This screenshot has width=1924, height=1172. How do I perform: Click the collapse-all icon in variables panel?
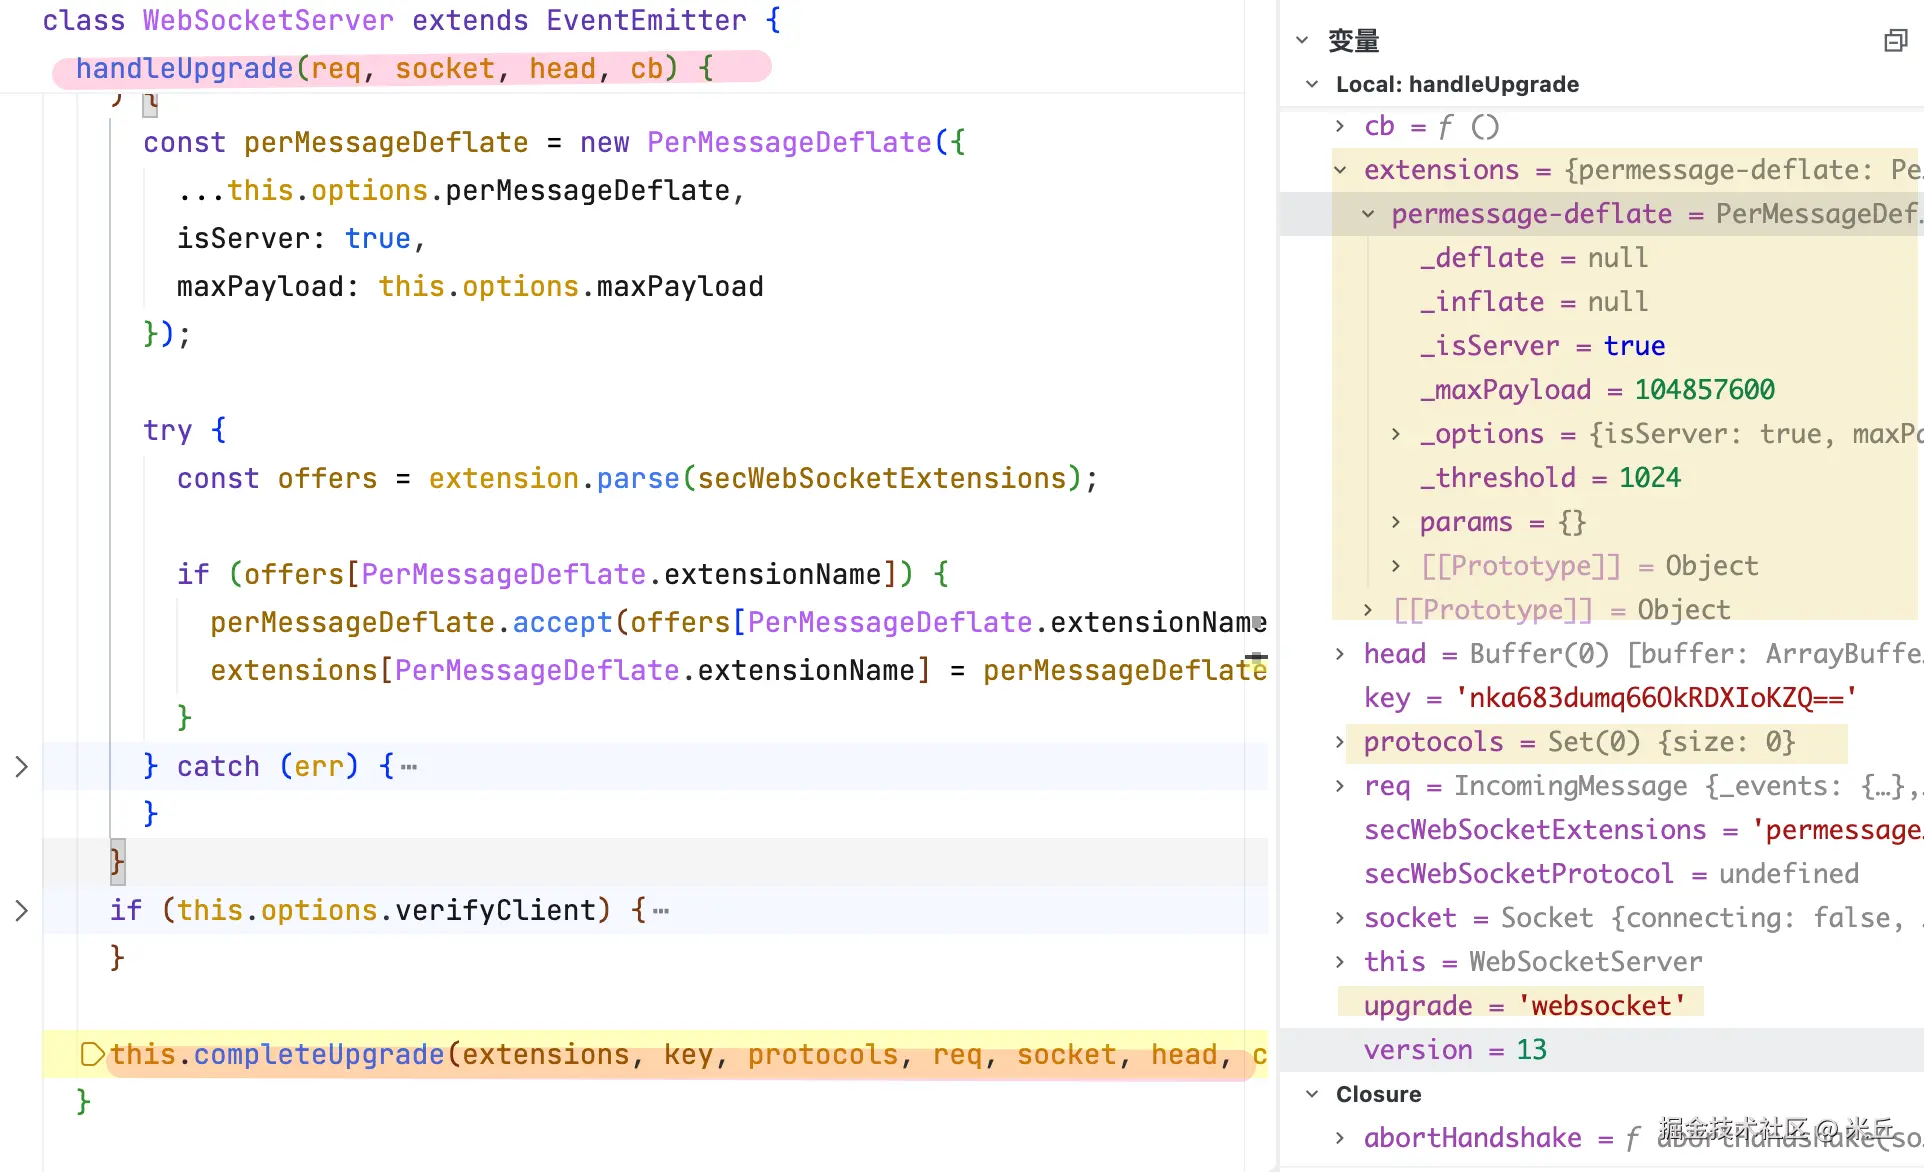coord(1895,41)
